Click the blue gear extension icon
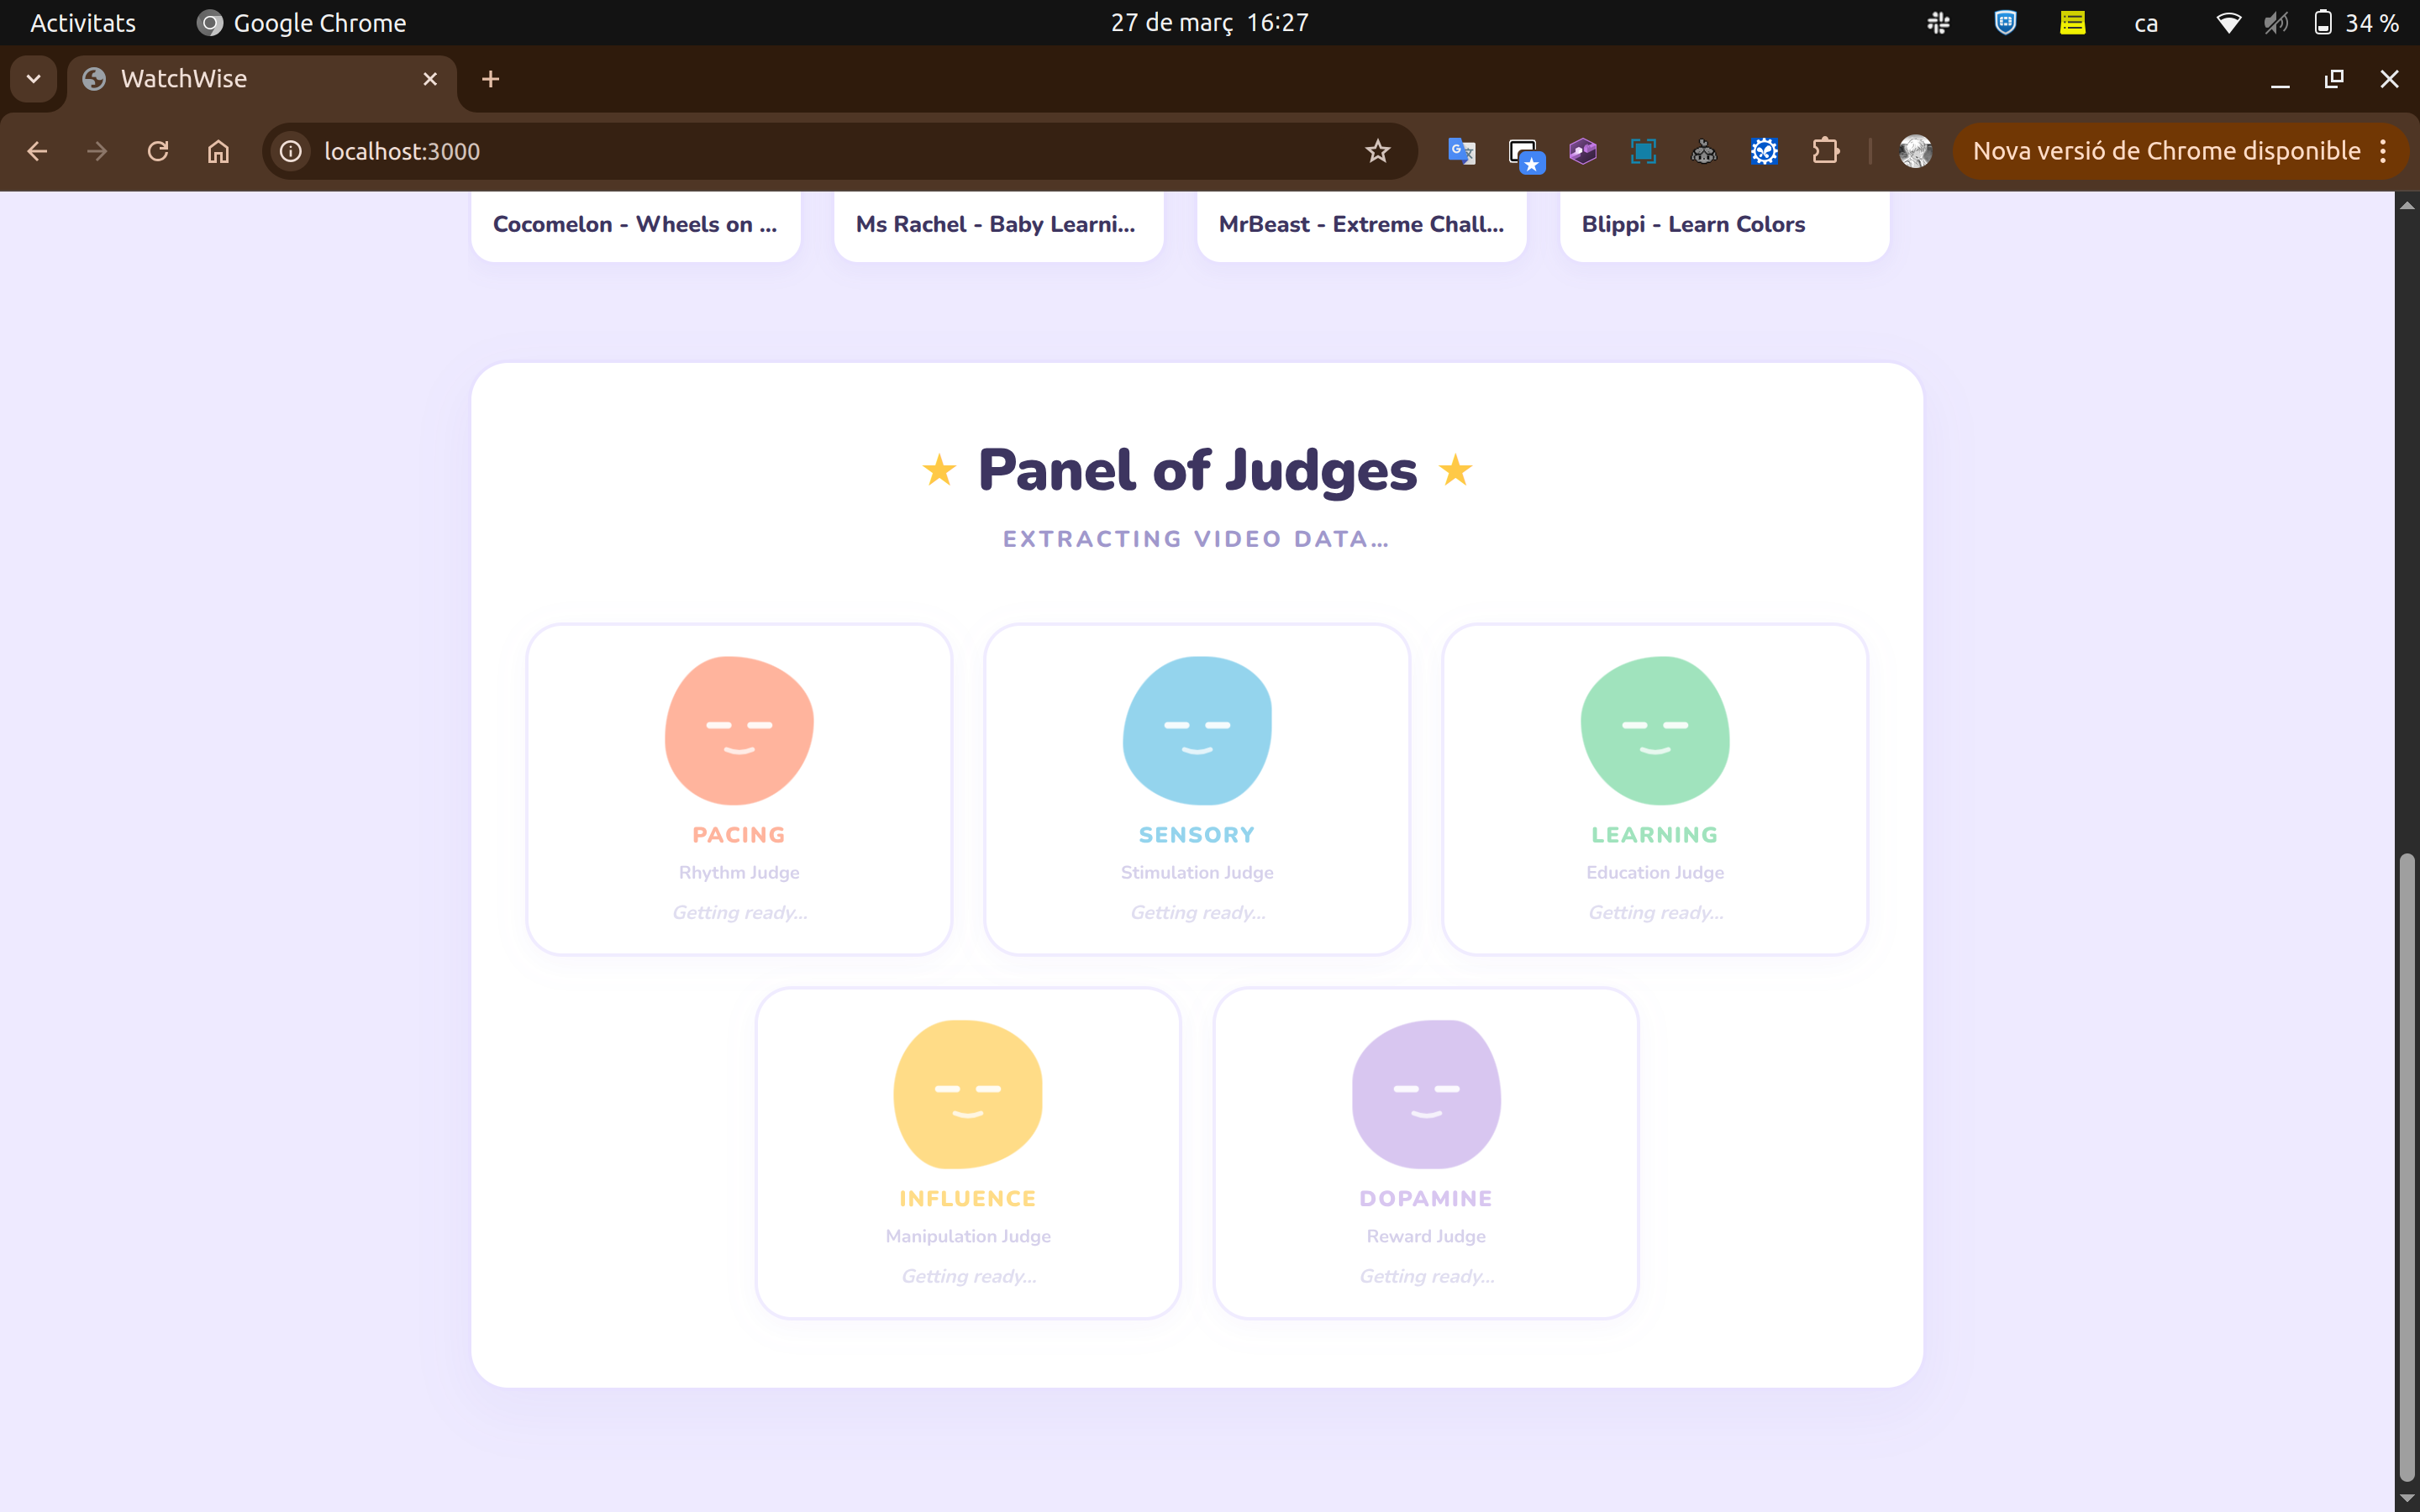2420x1512 pixels. [x=1764, y=151]
